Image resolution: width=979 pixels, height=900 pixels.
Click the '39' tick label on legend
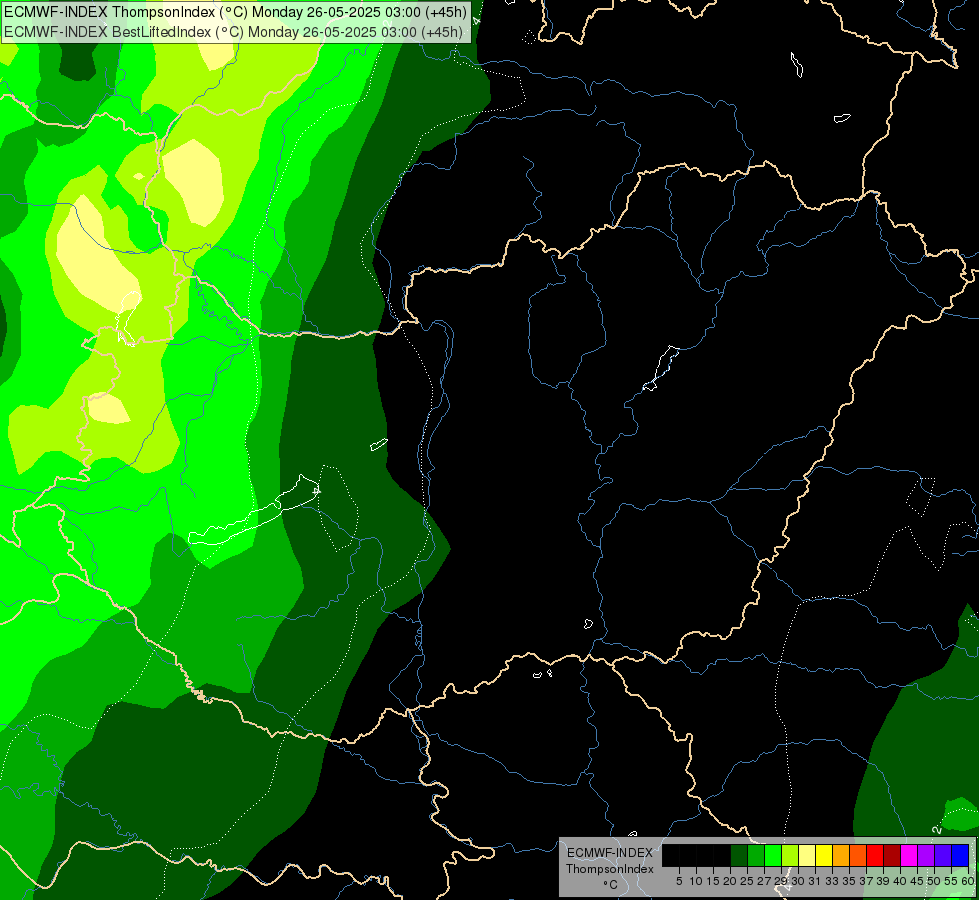883,881
